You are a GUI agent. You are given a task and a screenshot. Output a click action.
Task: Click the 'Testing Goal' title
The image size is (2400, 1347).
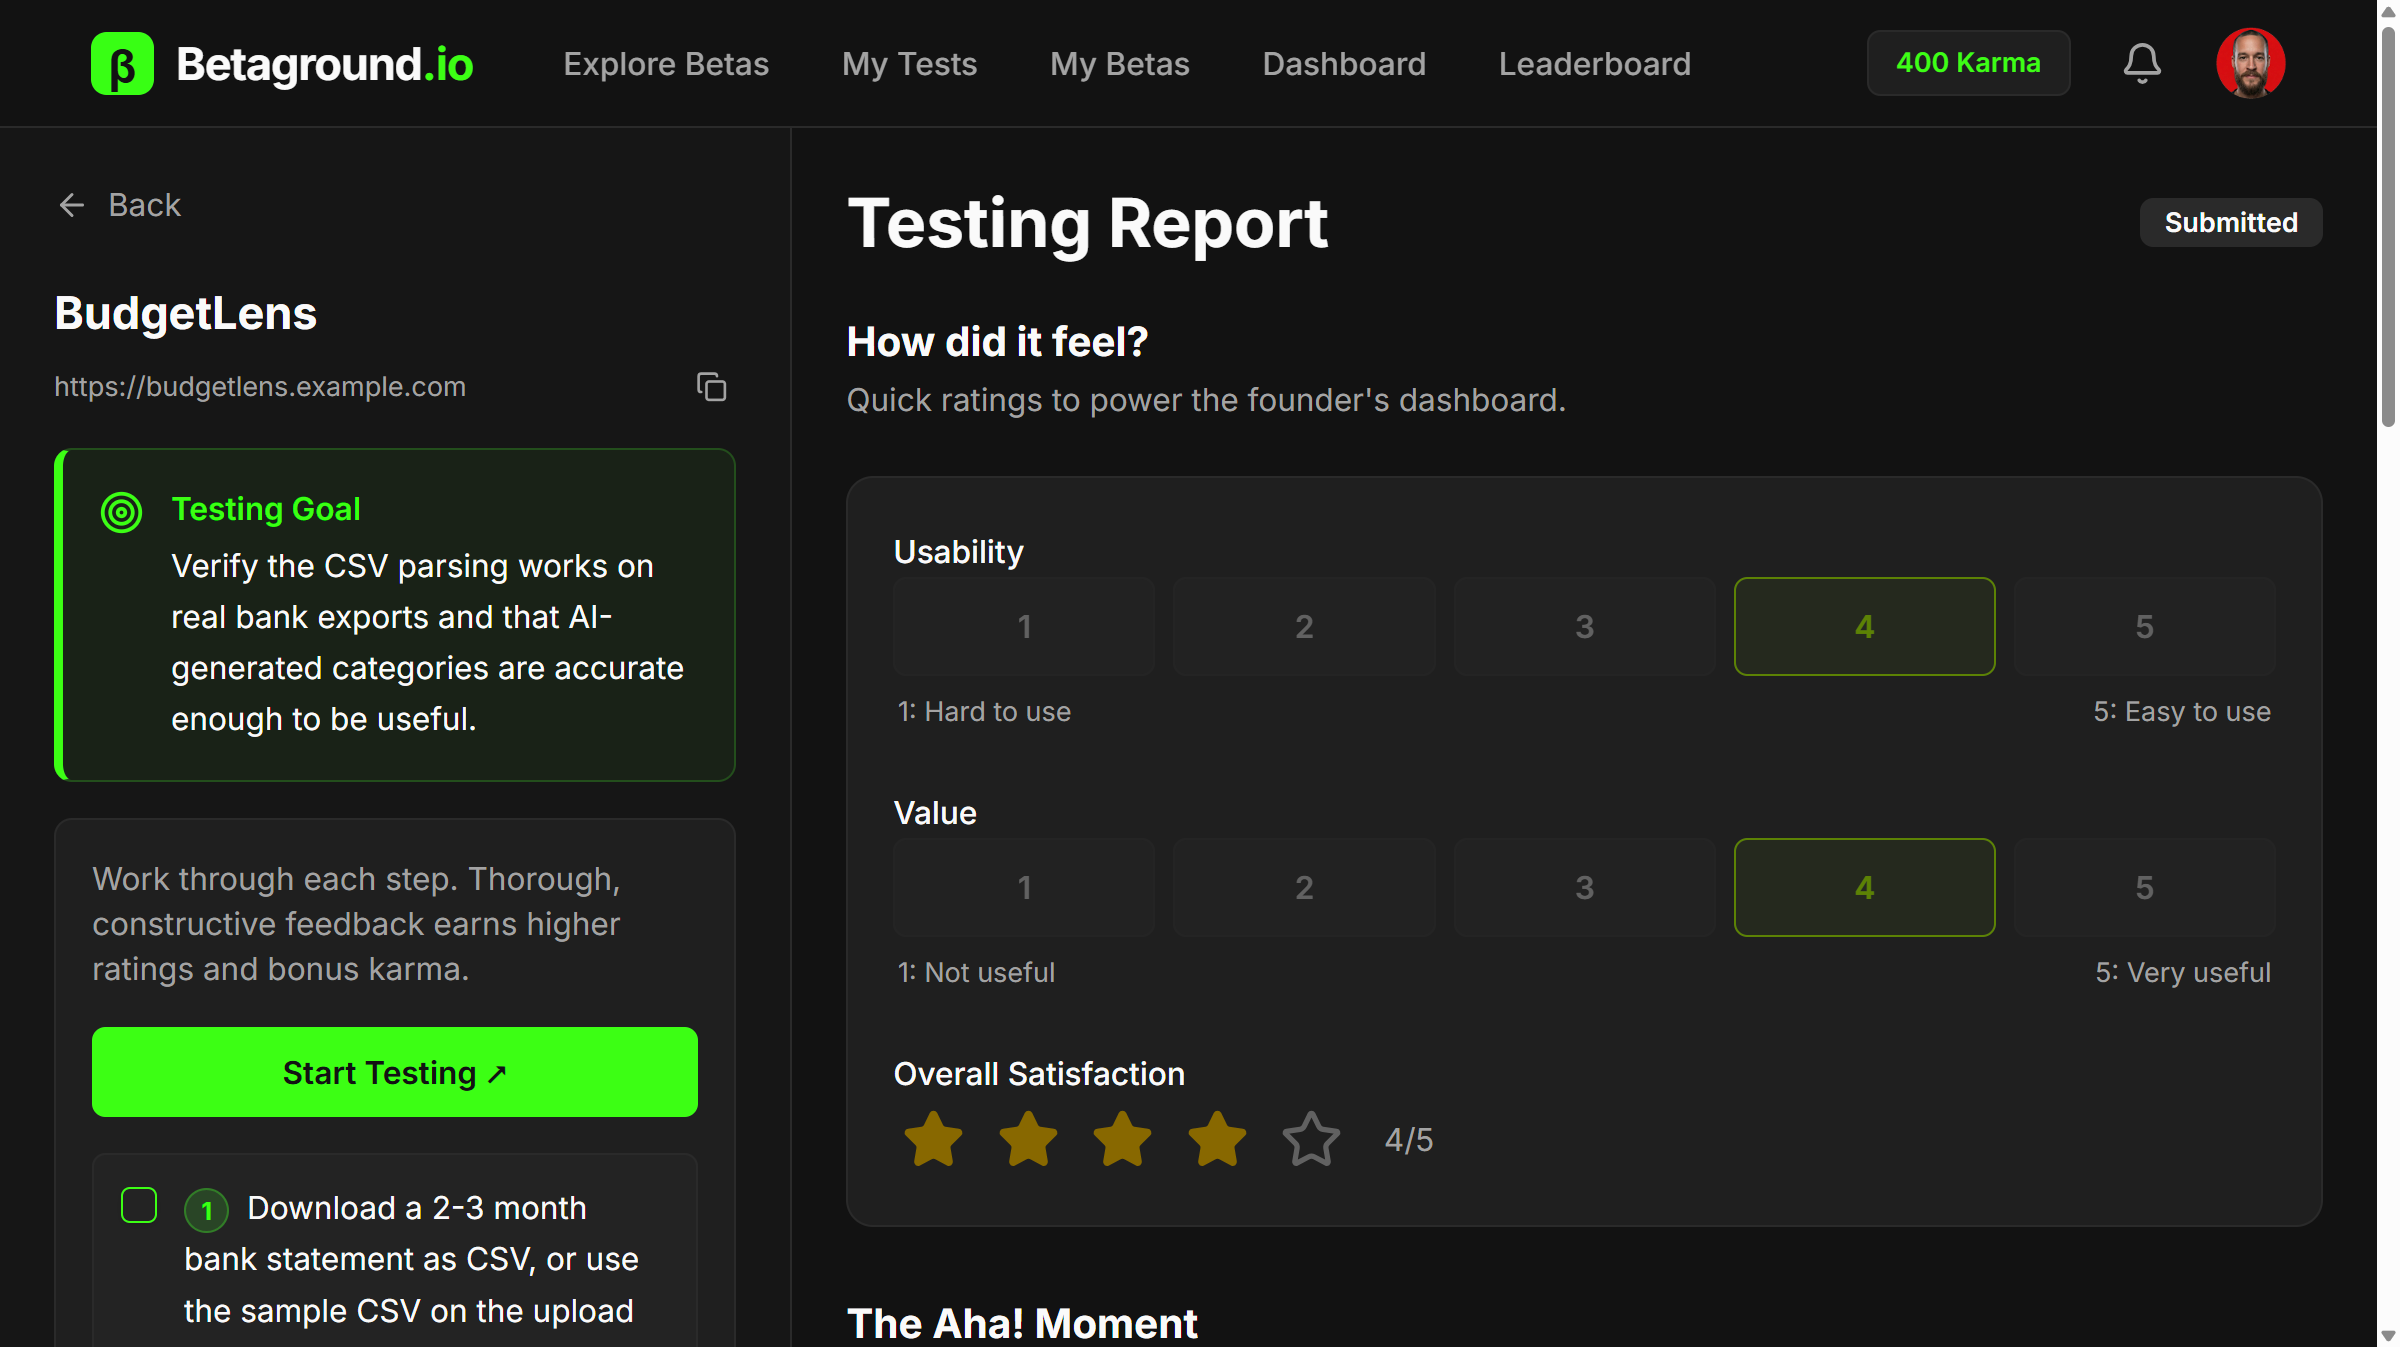coord(266,509)
